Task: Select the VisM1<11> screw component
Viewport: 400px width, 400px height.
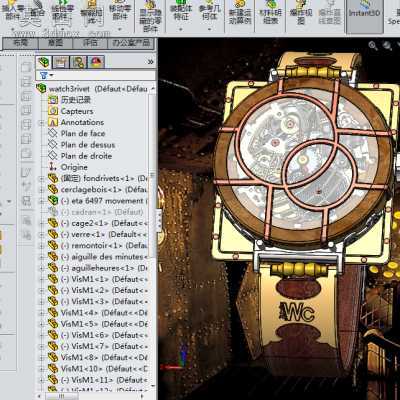Action: point(104,380)
